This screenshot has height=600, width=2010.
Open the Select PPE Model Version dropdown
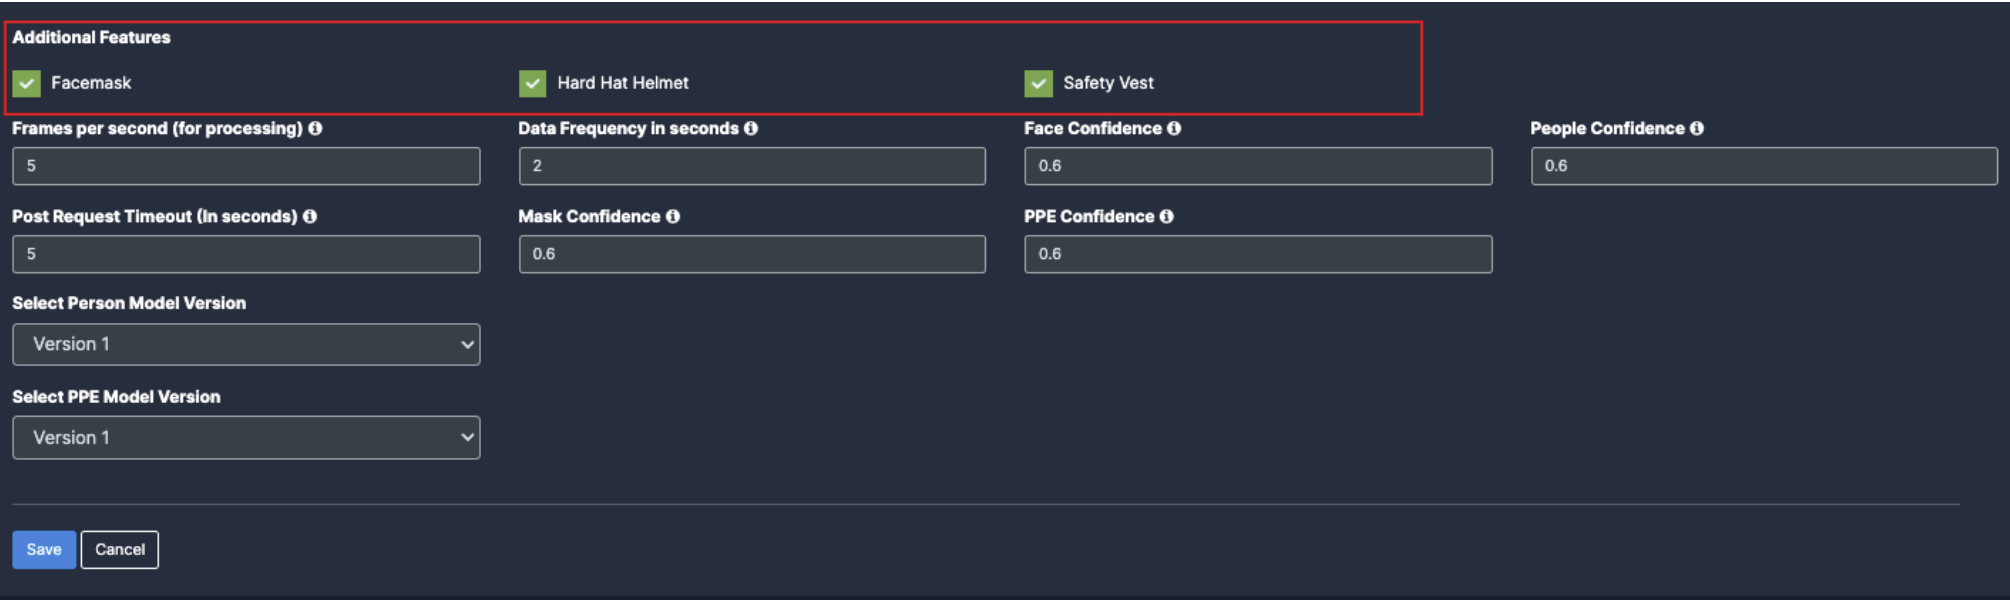(x=246, y=438)
